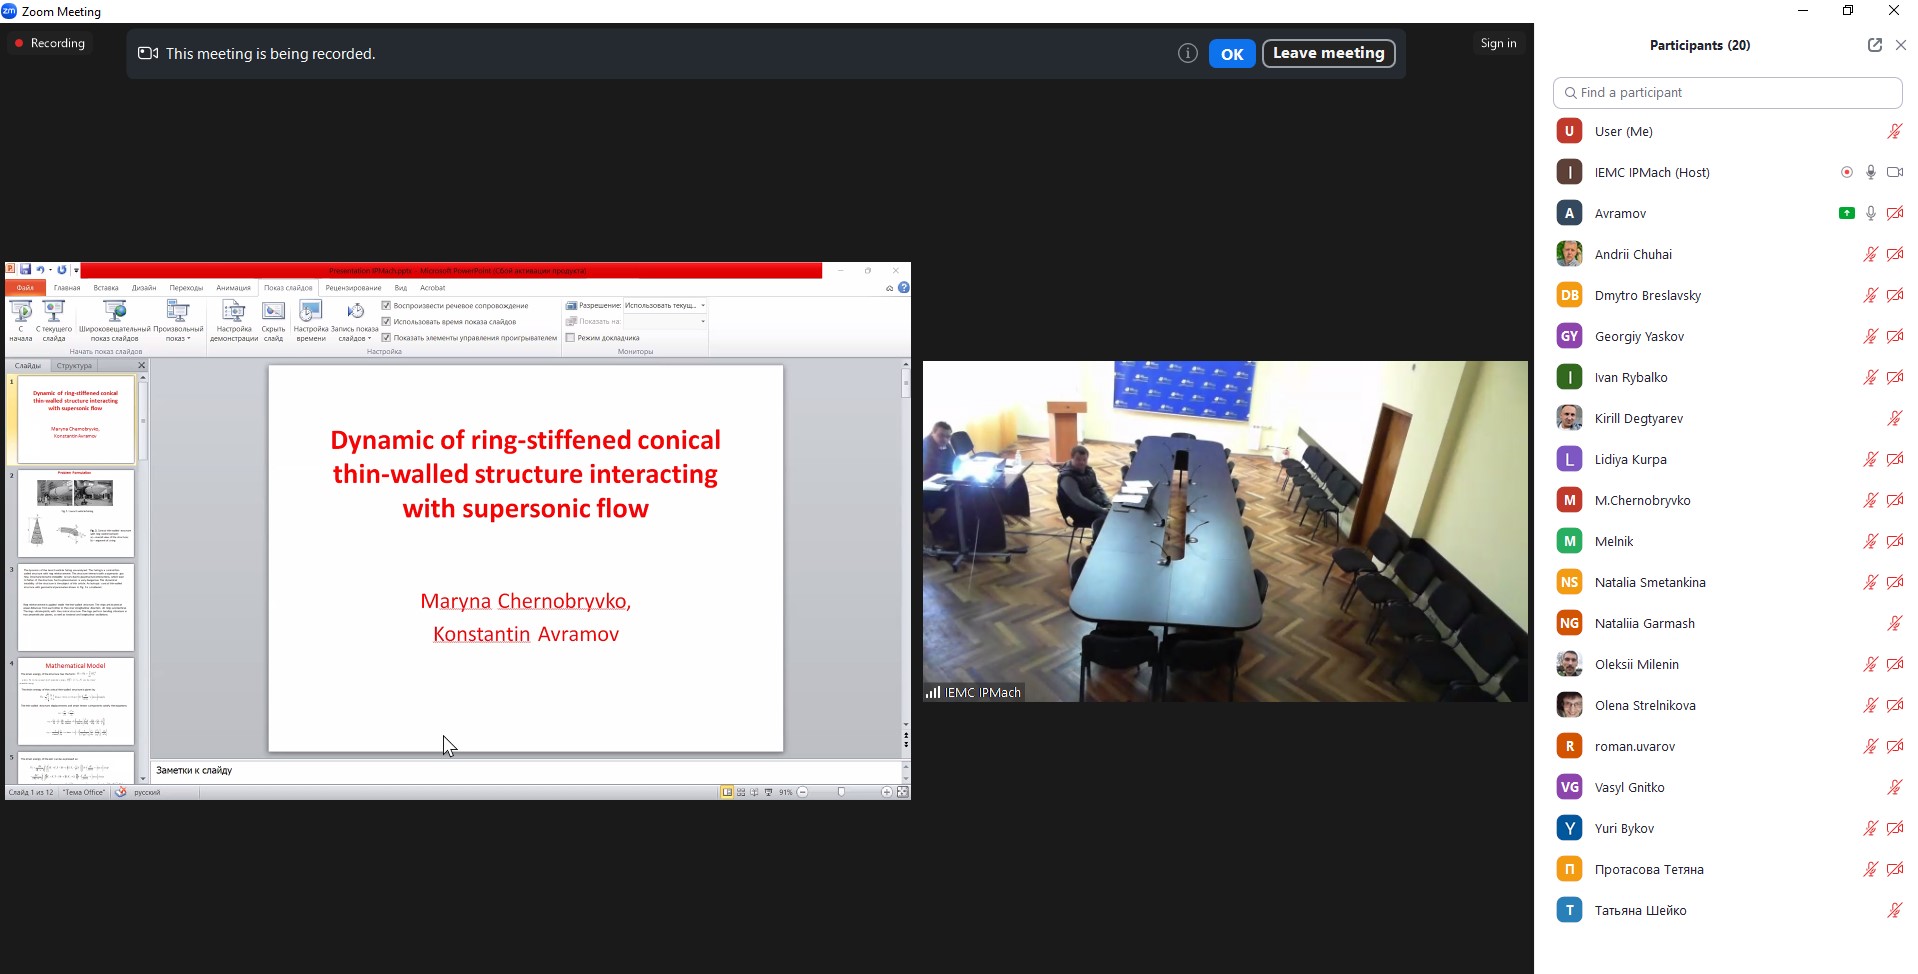
Task: Click Avramov's microphone icon
Action: [1870, 213]
